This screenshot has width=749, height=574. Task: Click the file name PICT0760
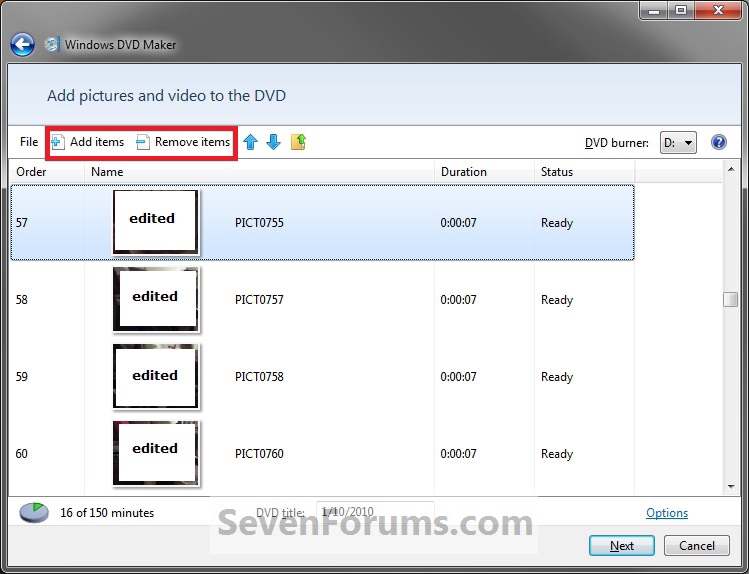[259, 454]
